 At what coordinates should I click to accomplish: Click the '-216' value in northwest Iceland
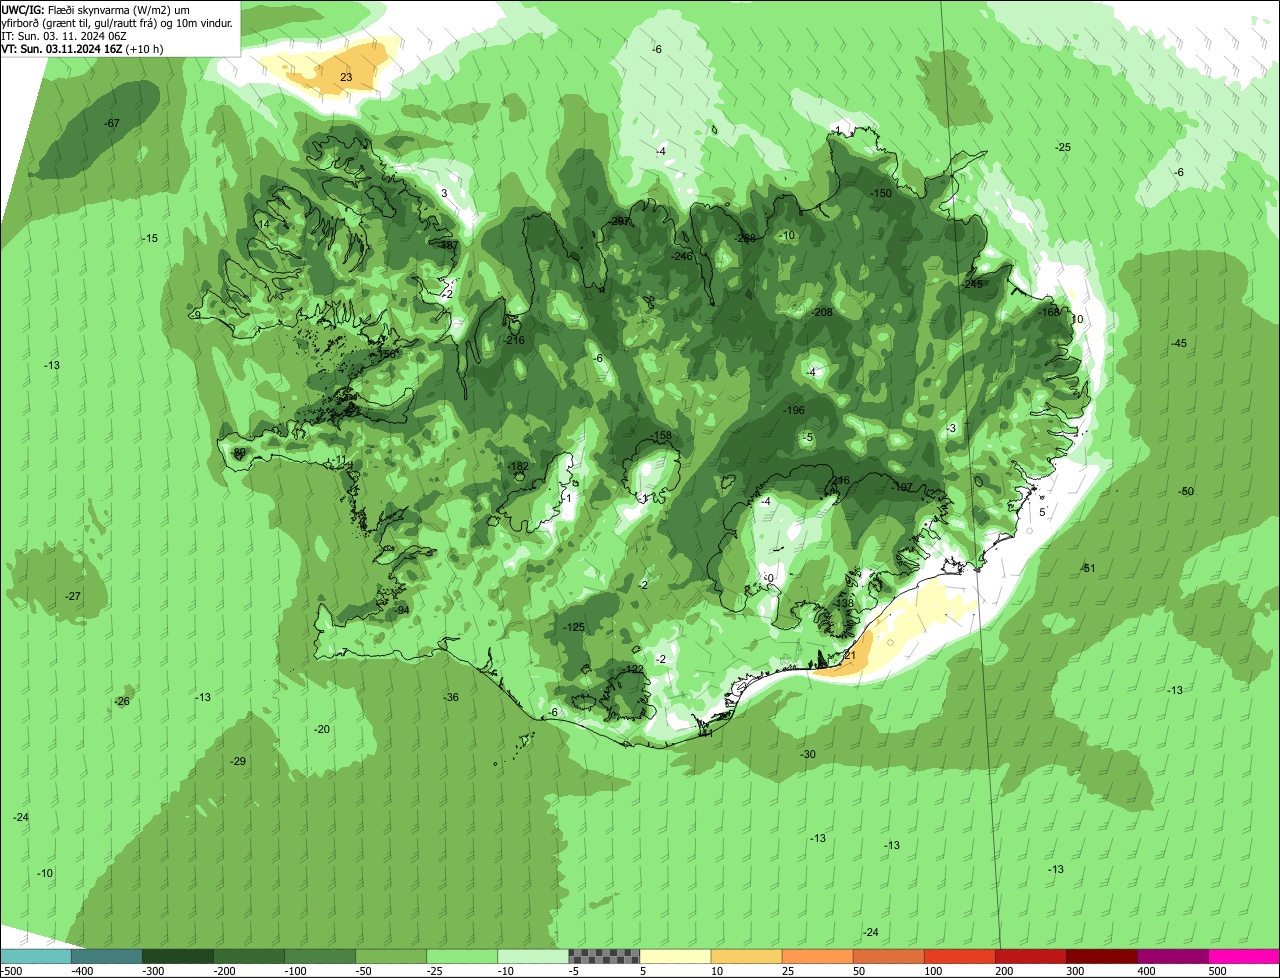coord(514,340)
